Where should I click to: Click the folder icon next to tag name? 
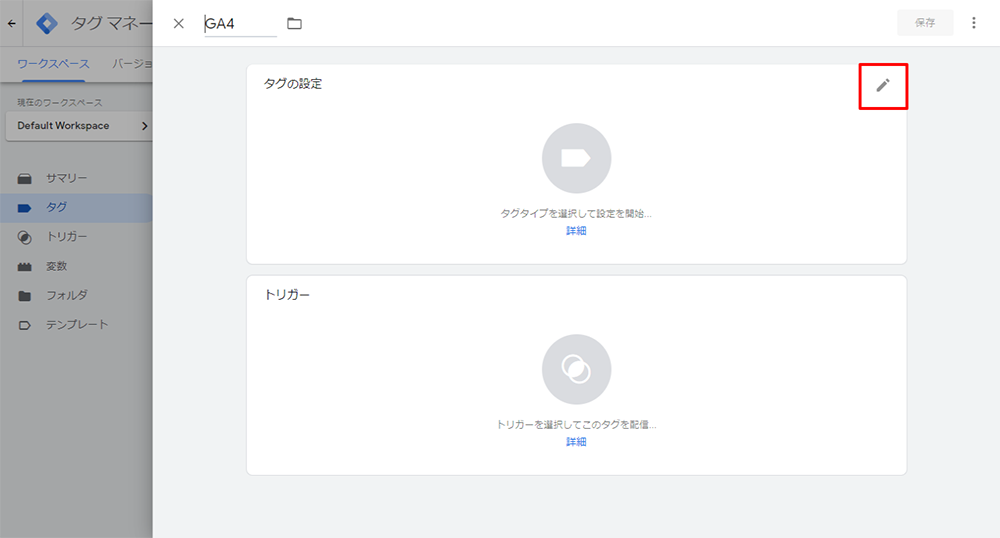pos(294,23)
